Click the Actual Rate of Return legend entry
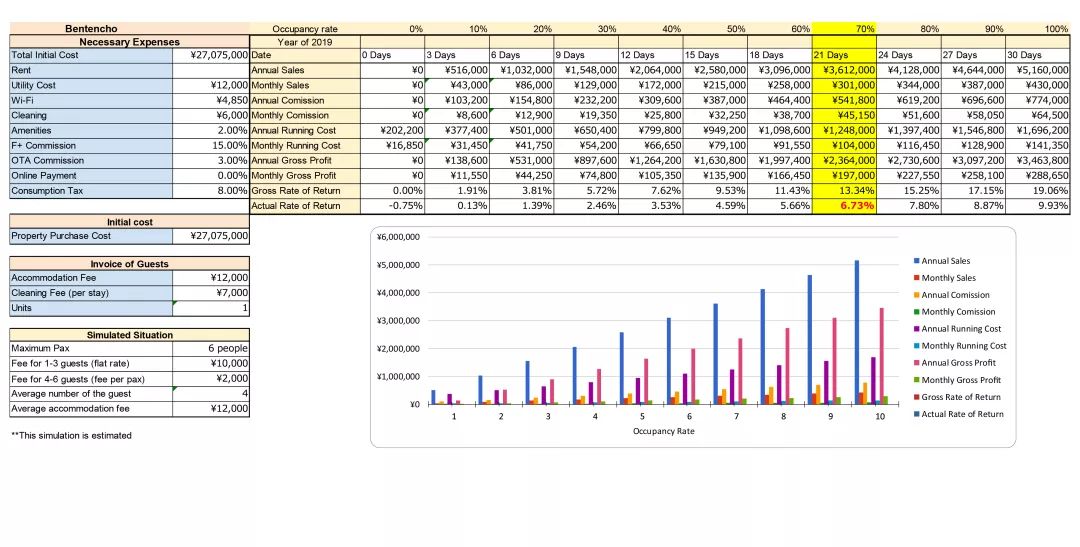 (x=962, y=414)
